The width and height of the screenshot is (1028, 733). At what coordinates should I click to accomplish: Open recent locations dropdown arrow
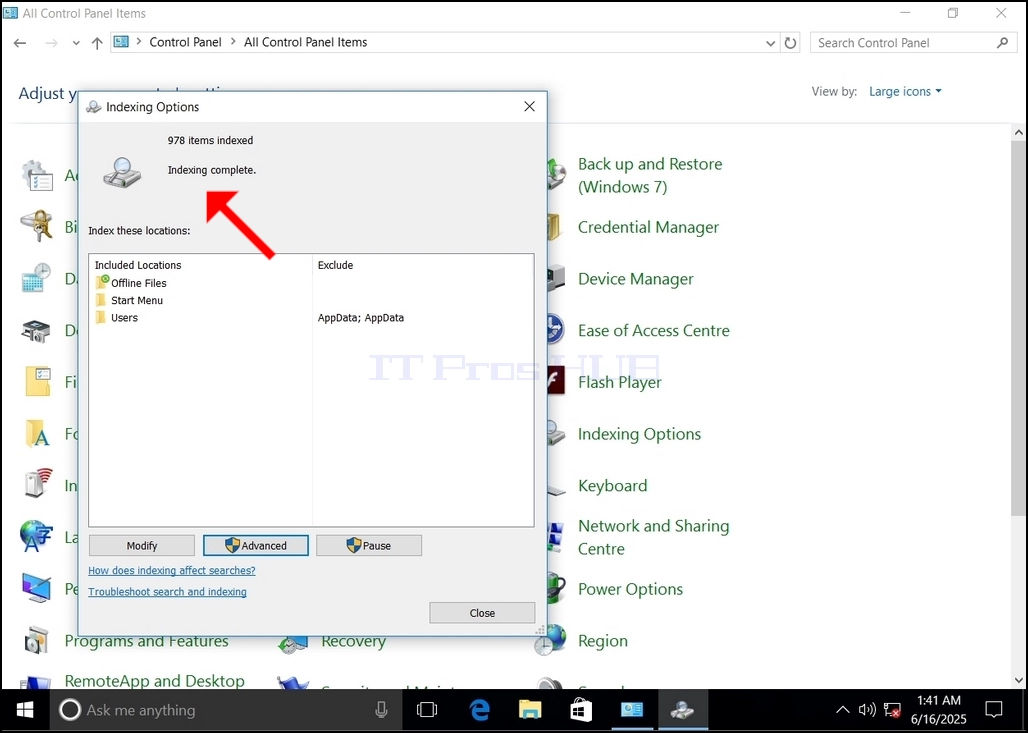pos(76,43)
